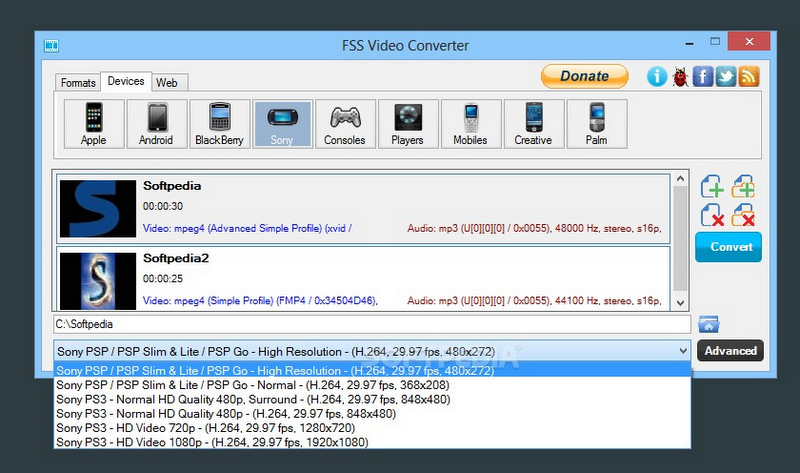Click Softpedia audio info 48000 Hz
The height and width of the screenshot is (473, 800).
tap(534, 228)
